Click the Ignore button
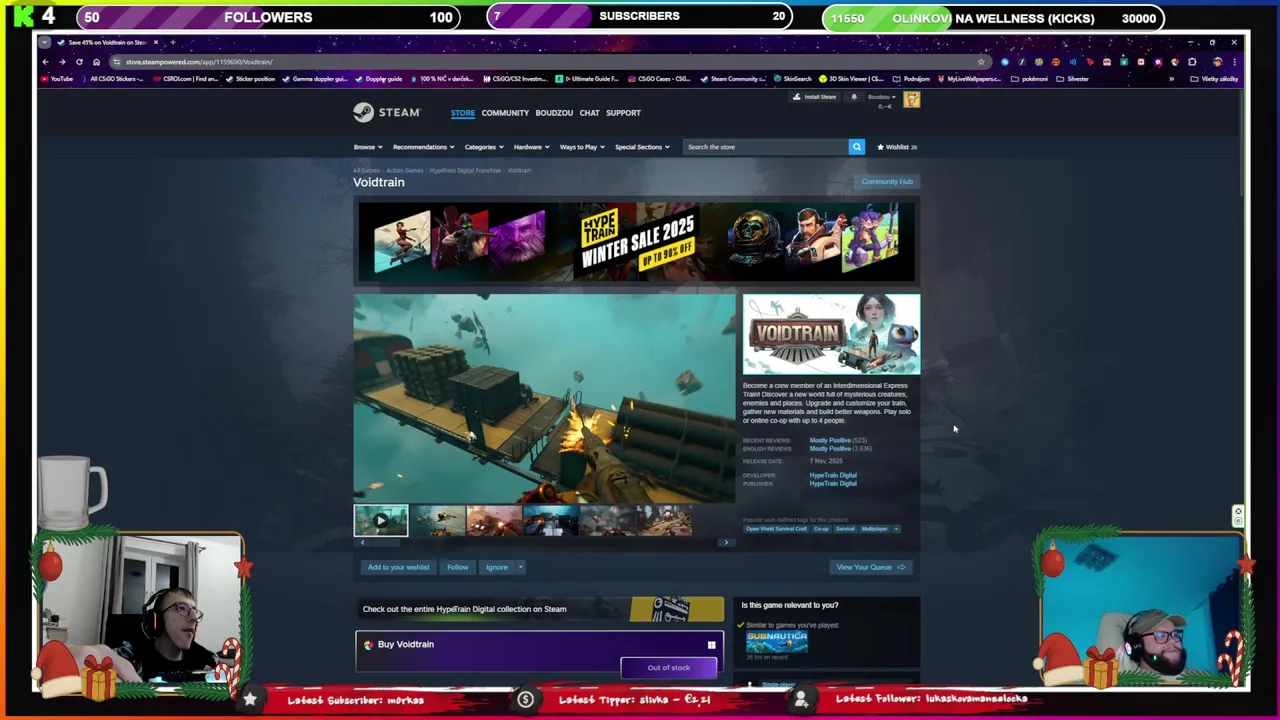The height and width of the screenshot is (720, 1280). point(497,567)
